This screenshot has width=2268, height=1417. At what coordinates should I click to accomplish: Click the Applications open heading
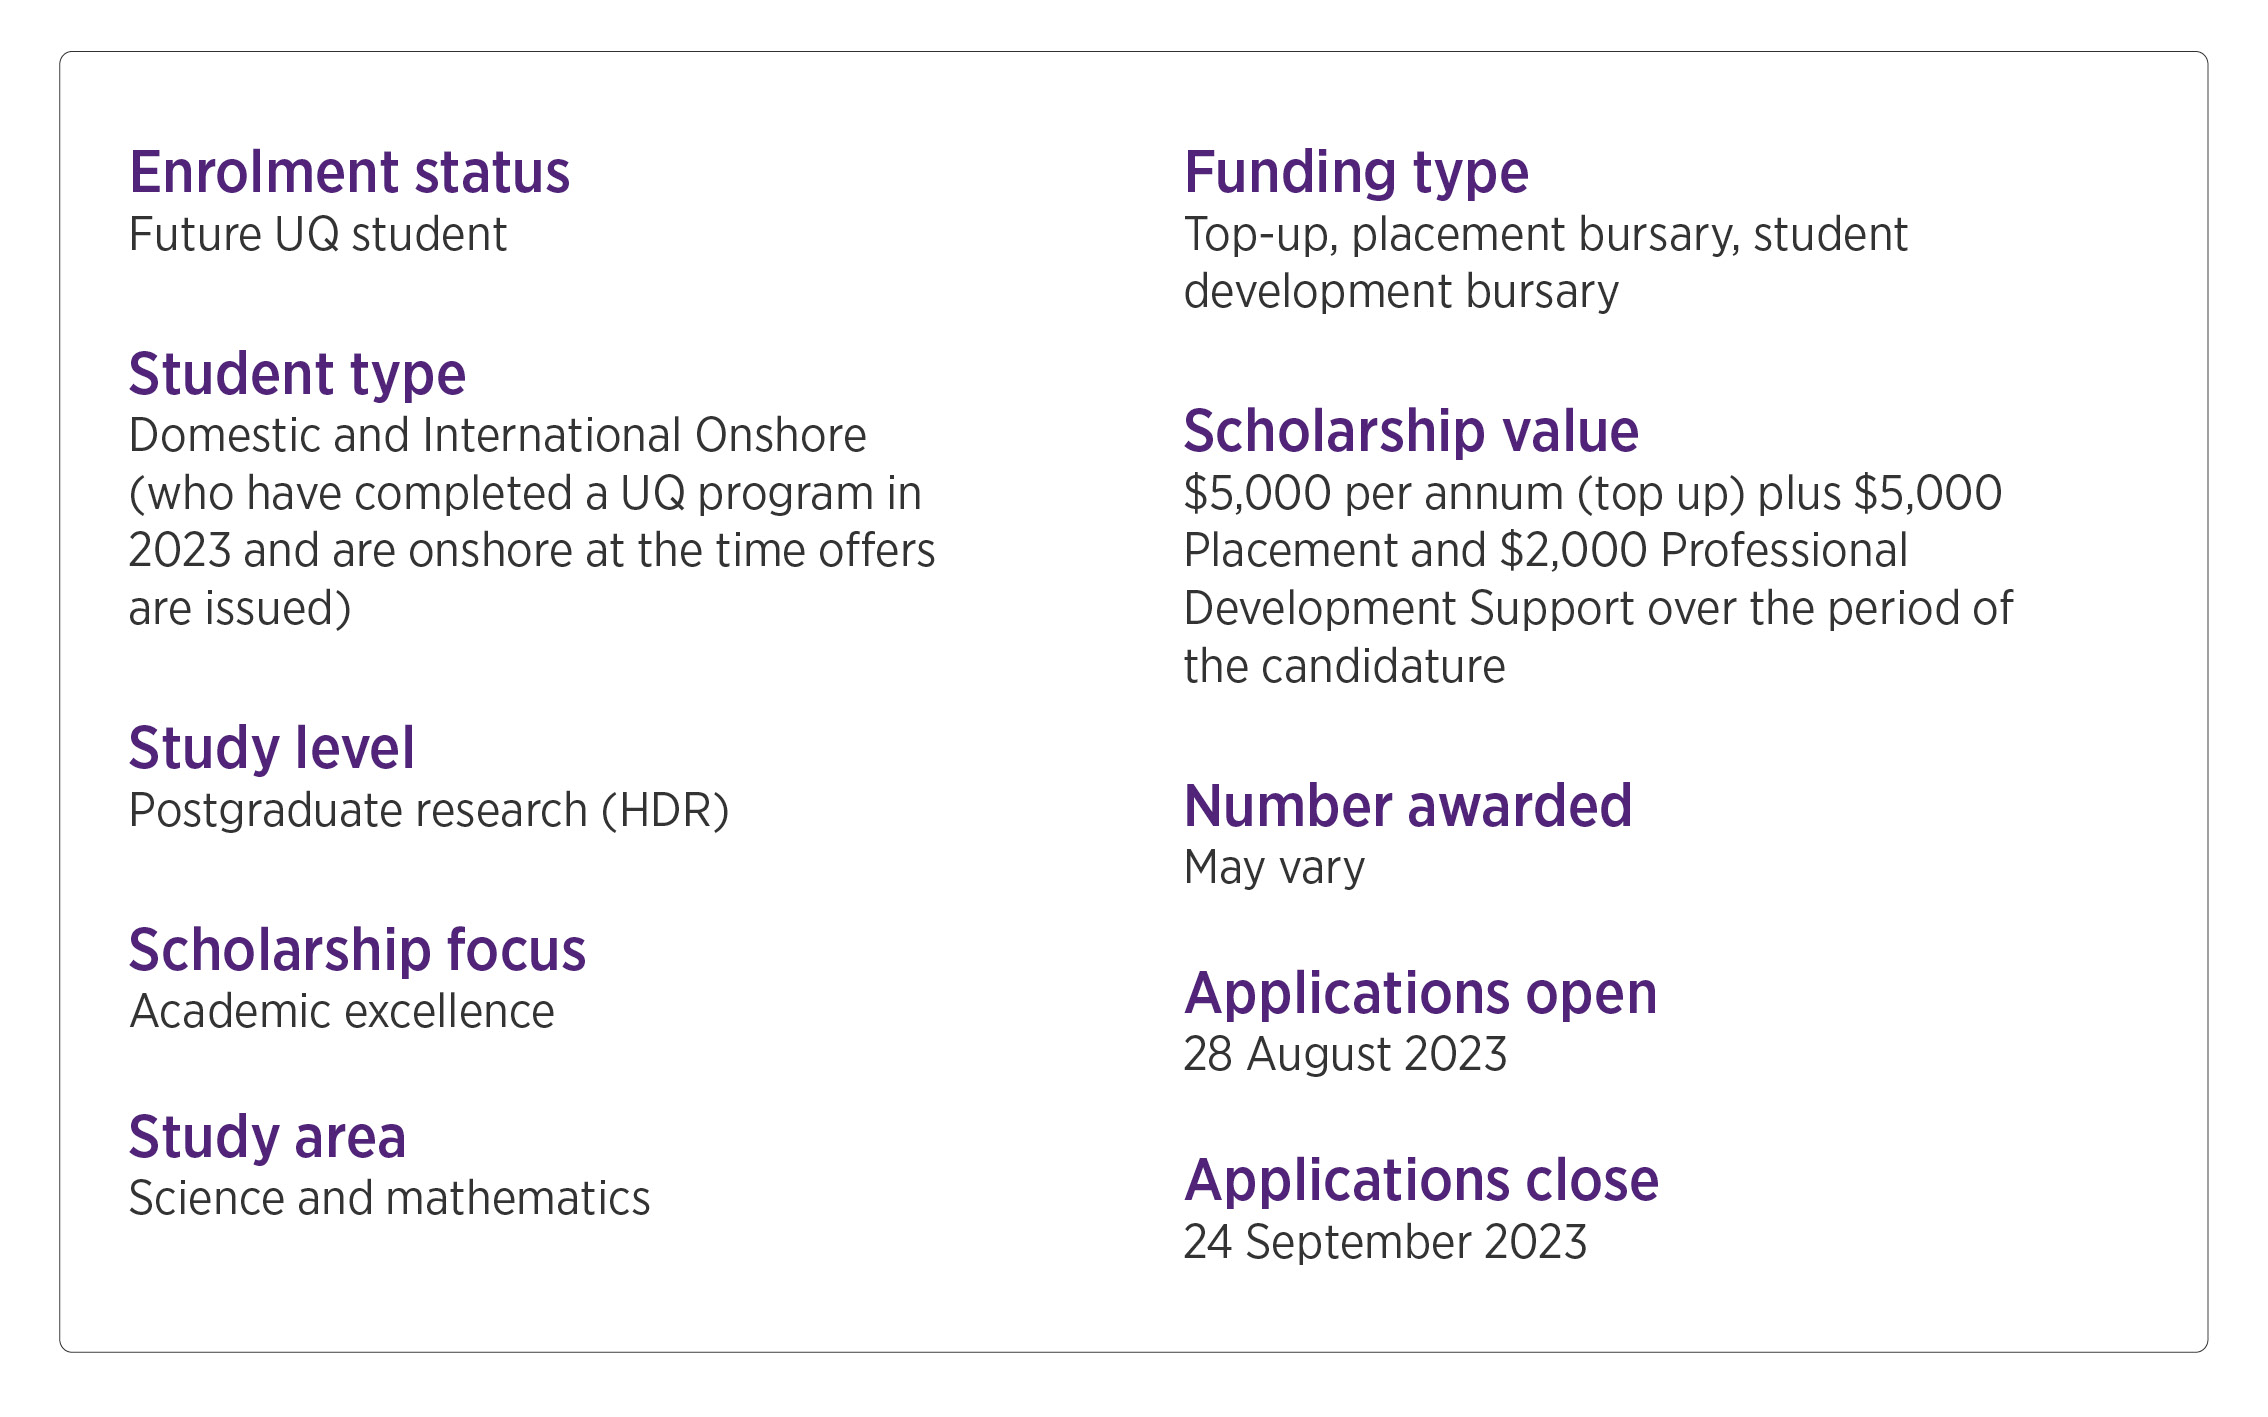(1420, 994)
